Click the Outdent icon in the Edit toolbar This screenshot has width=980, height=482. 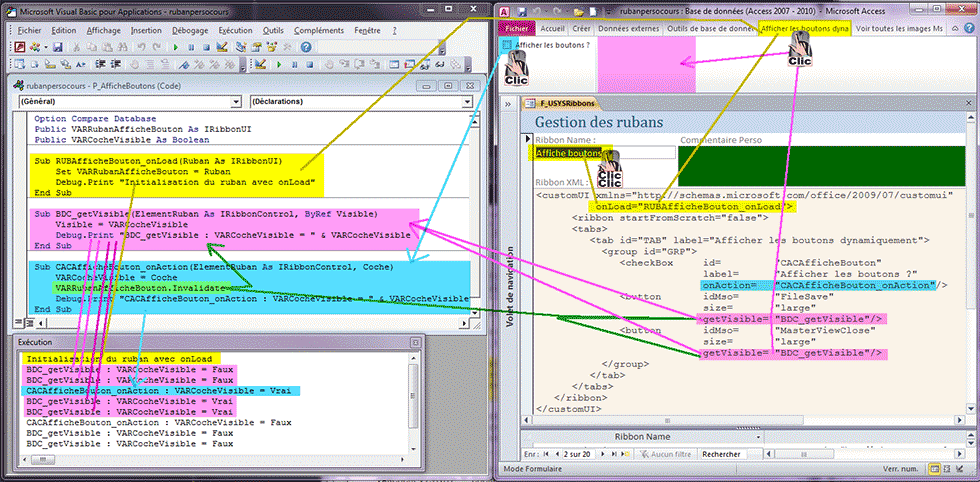(x=116, y=64)
